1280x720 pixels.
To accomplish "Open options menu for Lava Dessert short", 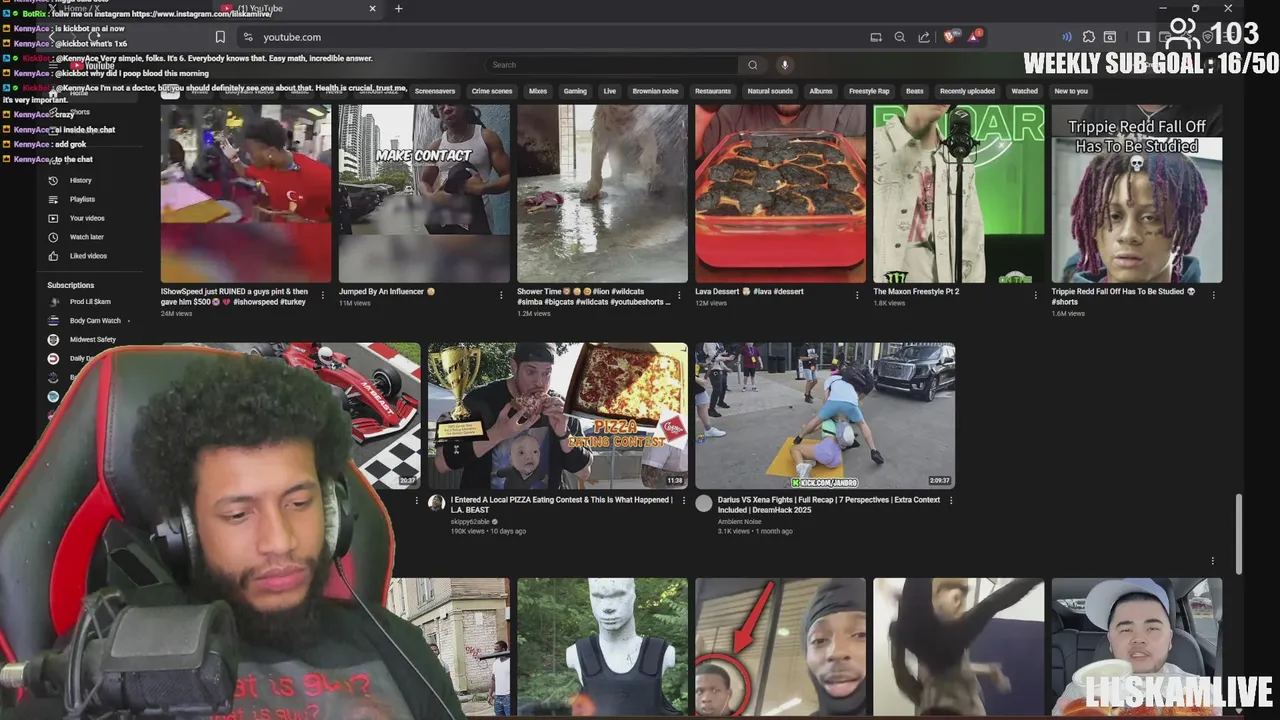I will click(857, 295).
